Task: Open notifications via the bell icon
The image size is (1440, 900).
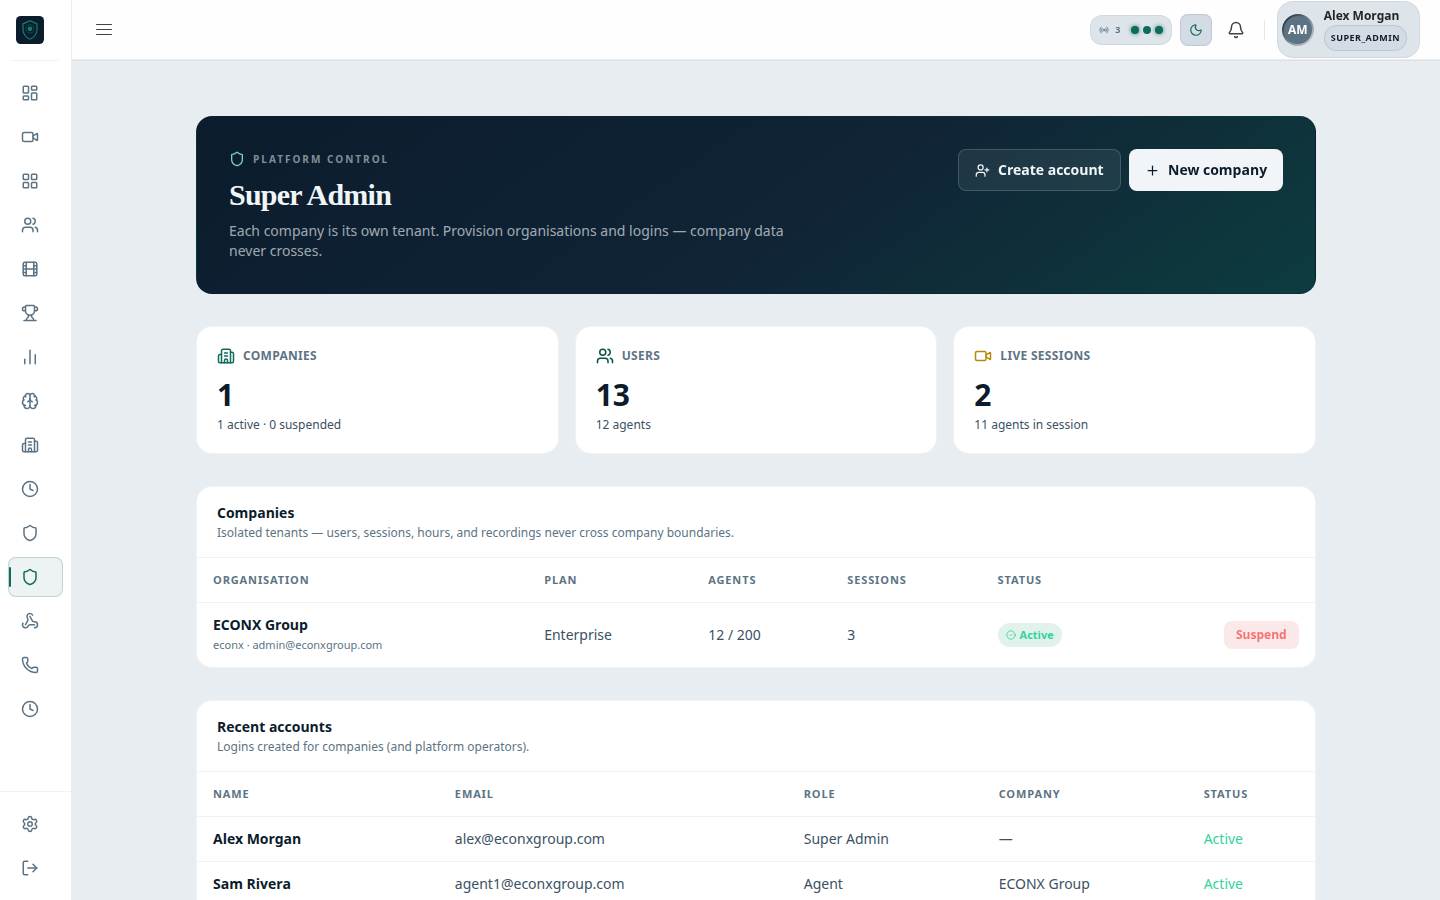Action: click(x=1236, y=30)
